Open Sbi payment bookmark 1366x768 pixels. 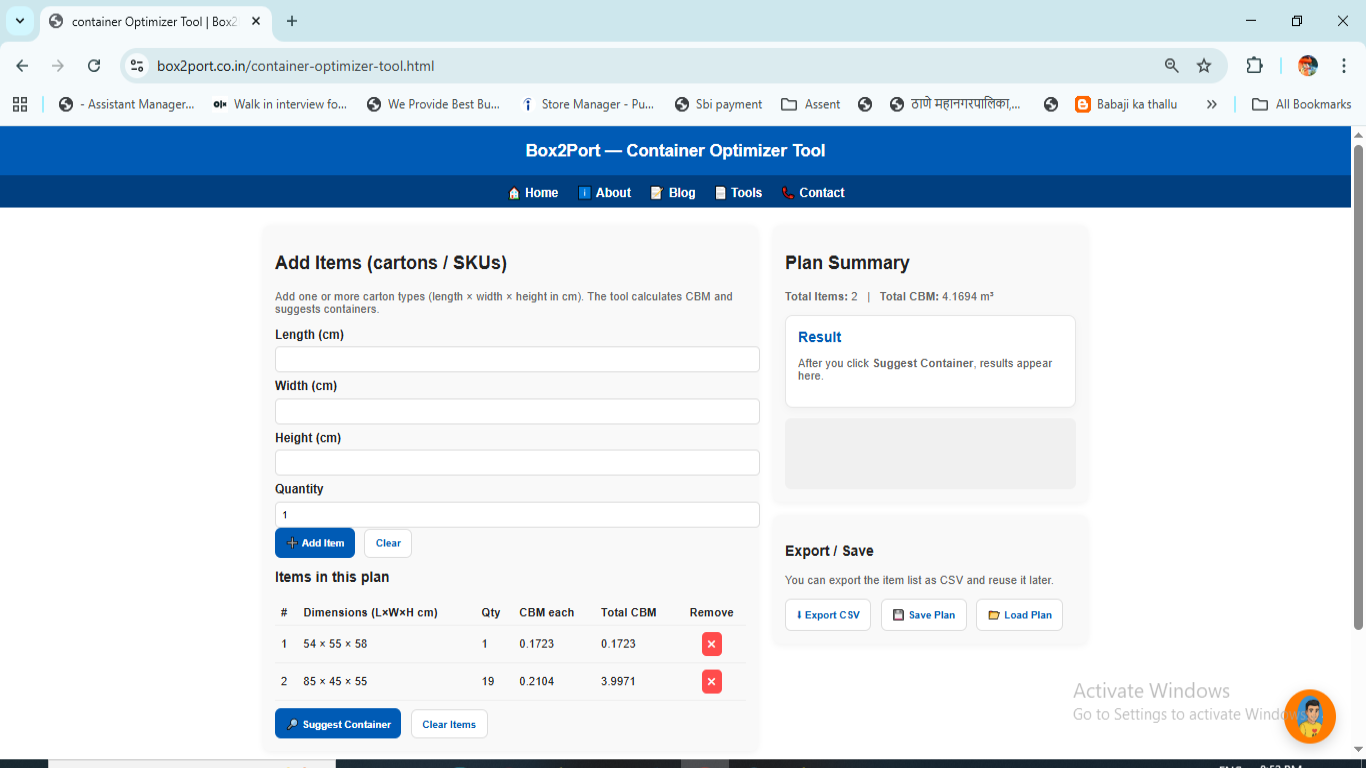click(x=718, y=104)
